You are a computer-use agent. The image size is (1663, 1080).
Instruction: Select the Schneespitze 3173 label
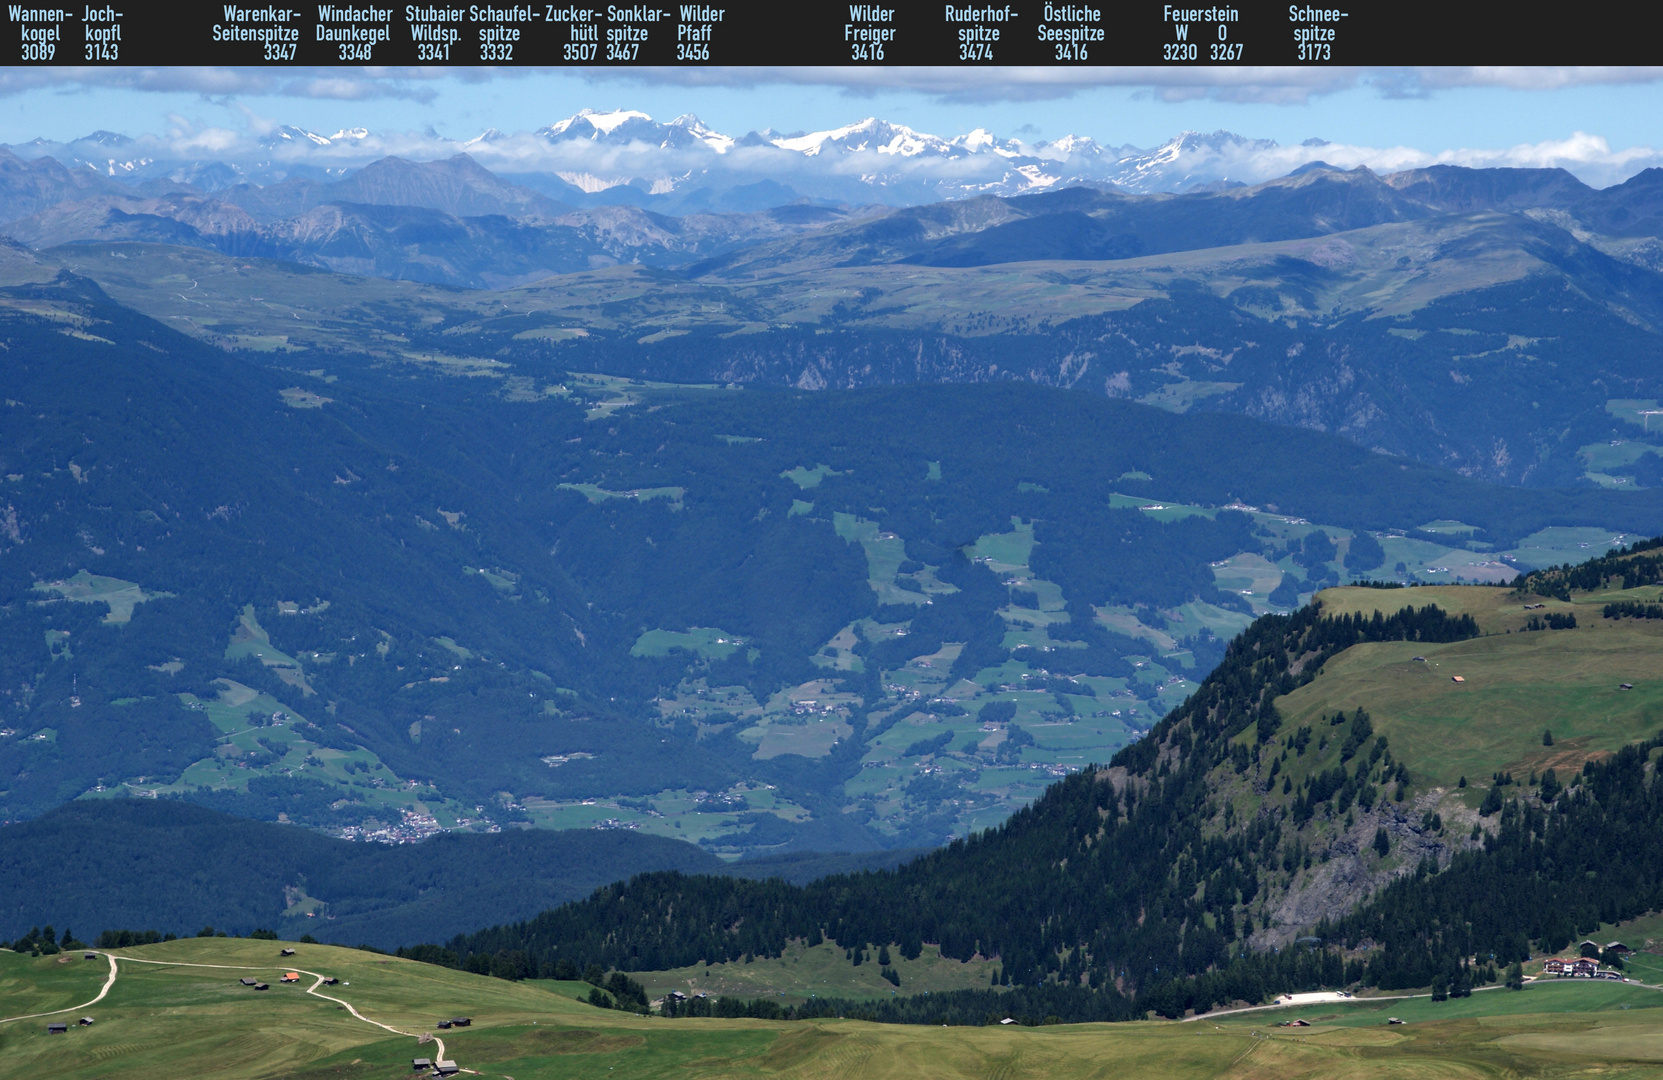pyautogui.click(x=1317, y=33)
